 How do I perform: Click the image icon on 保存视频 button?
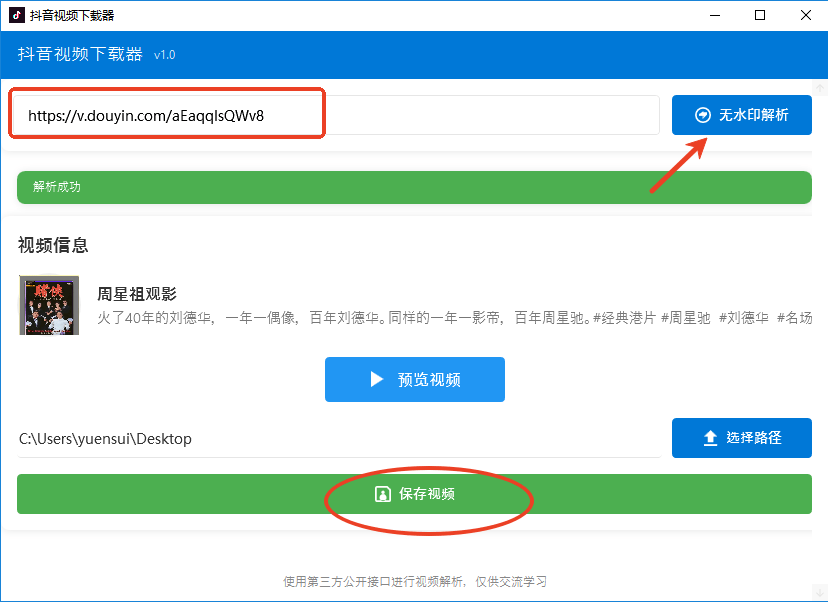coord(383,493)
